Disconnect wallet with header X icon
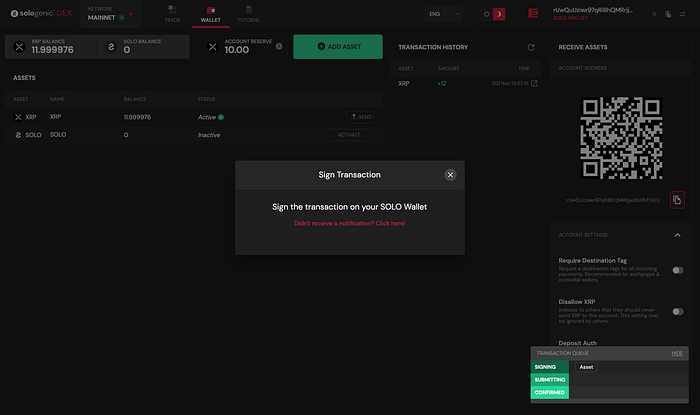The image size is (700, 415). (x=654, y=14)
